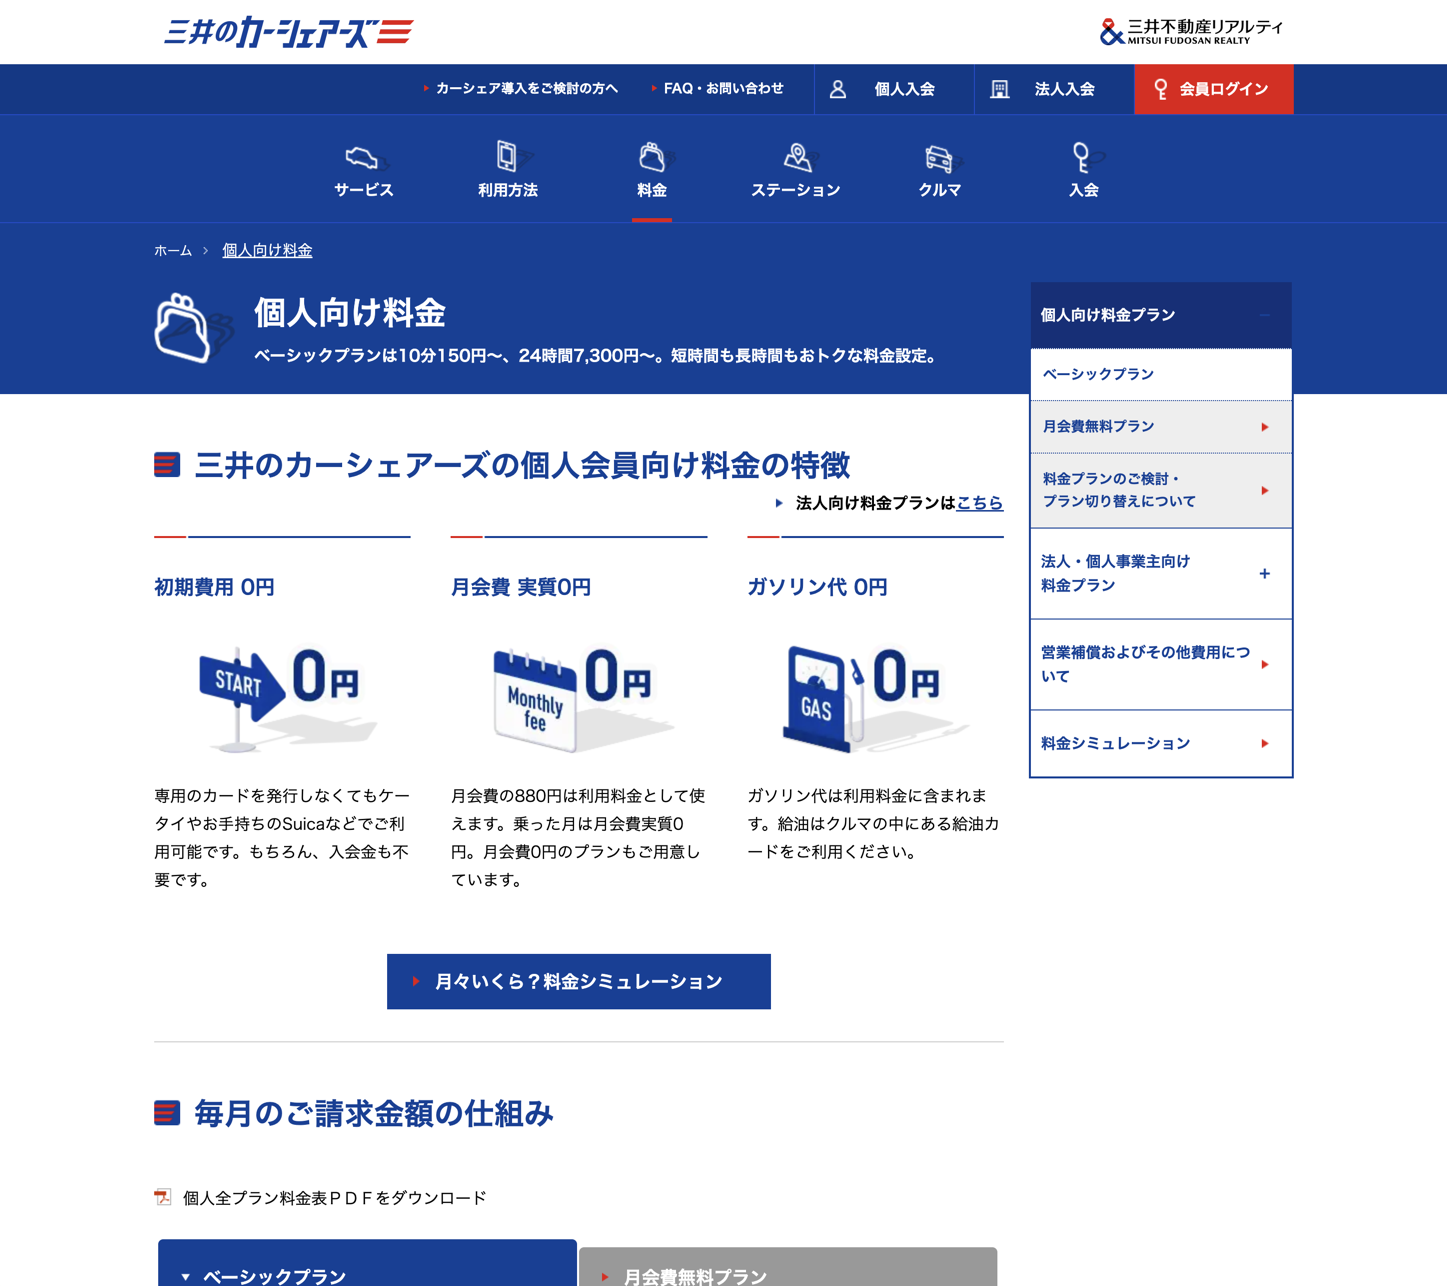Click the red arrow beside 月会費無料プラン sidebar item

tap(1265, 427)
